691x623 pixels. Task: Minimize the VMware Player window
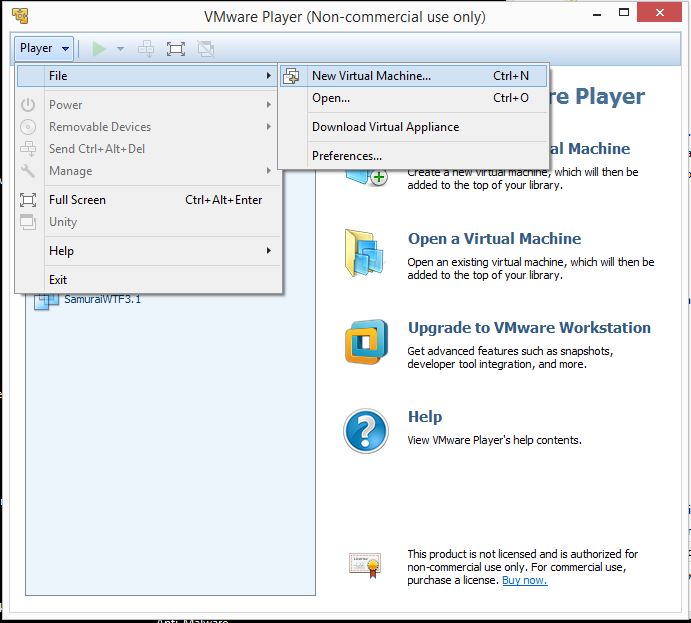(x=597, y=13)
